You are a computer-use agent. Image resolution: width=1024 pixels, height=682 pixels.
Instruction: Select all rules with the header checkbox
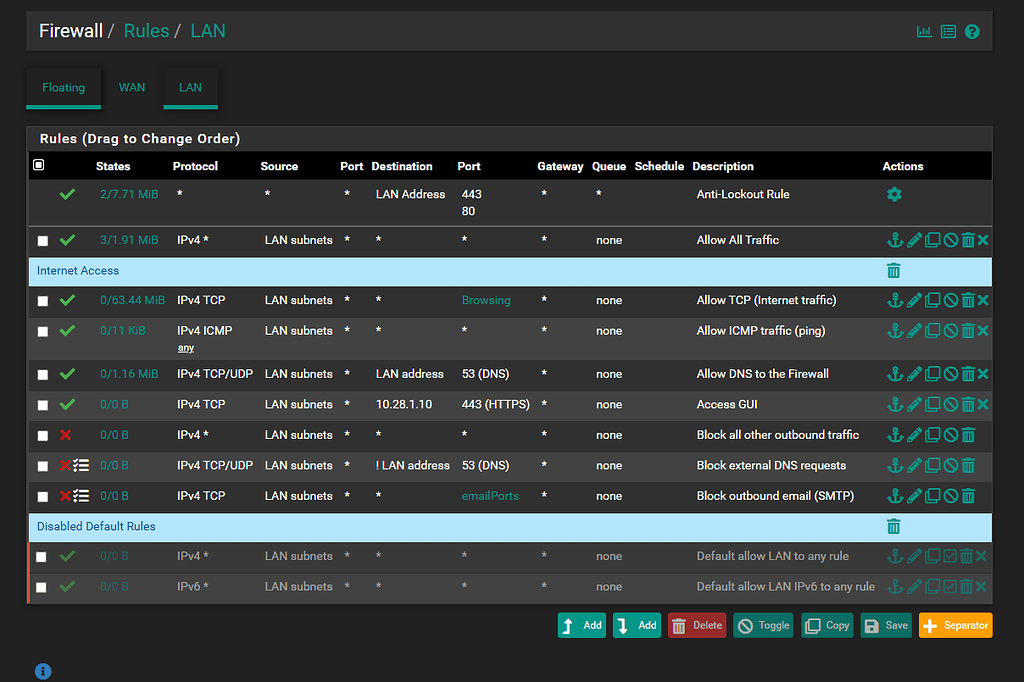click(40, 165)
